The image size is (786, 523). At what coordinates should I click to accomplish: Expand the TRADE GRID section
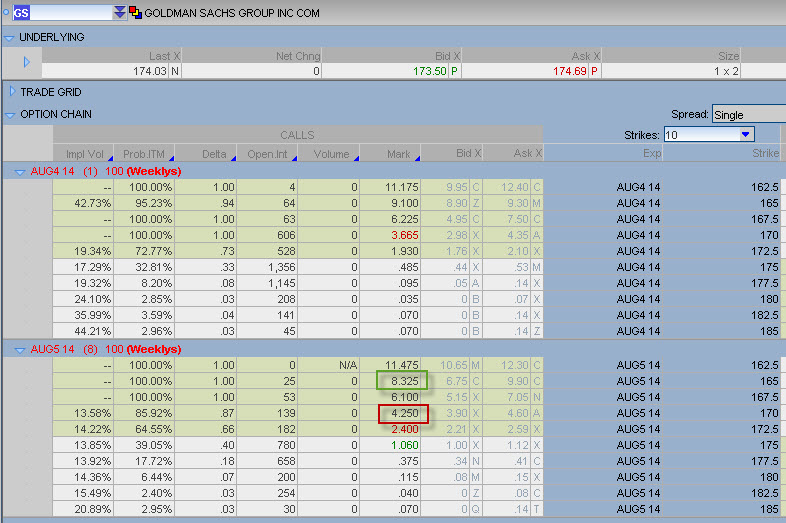[12, 92]
